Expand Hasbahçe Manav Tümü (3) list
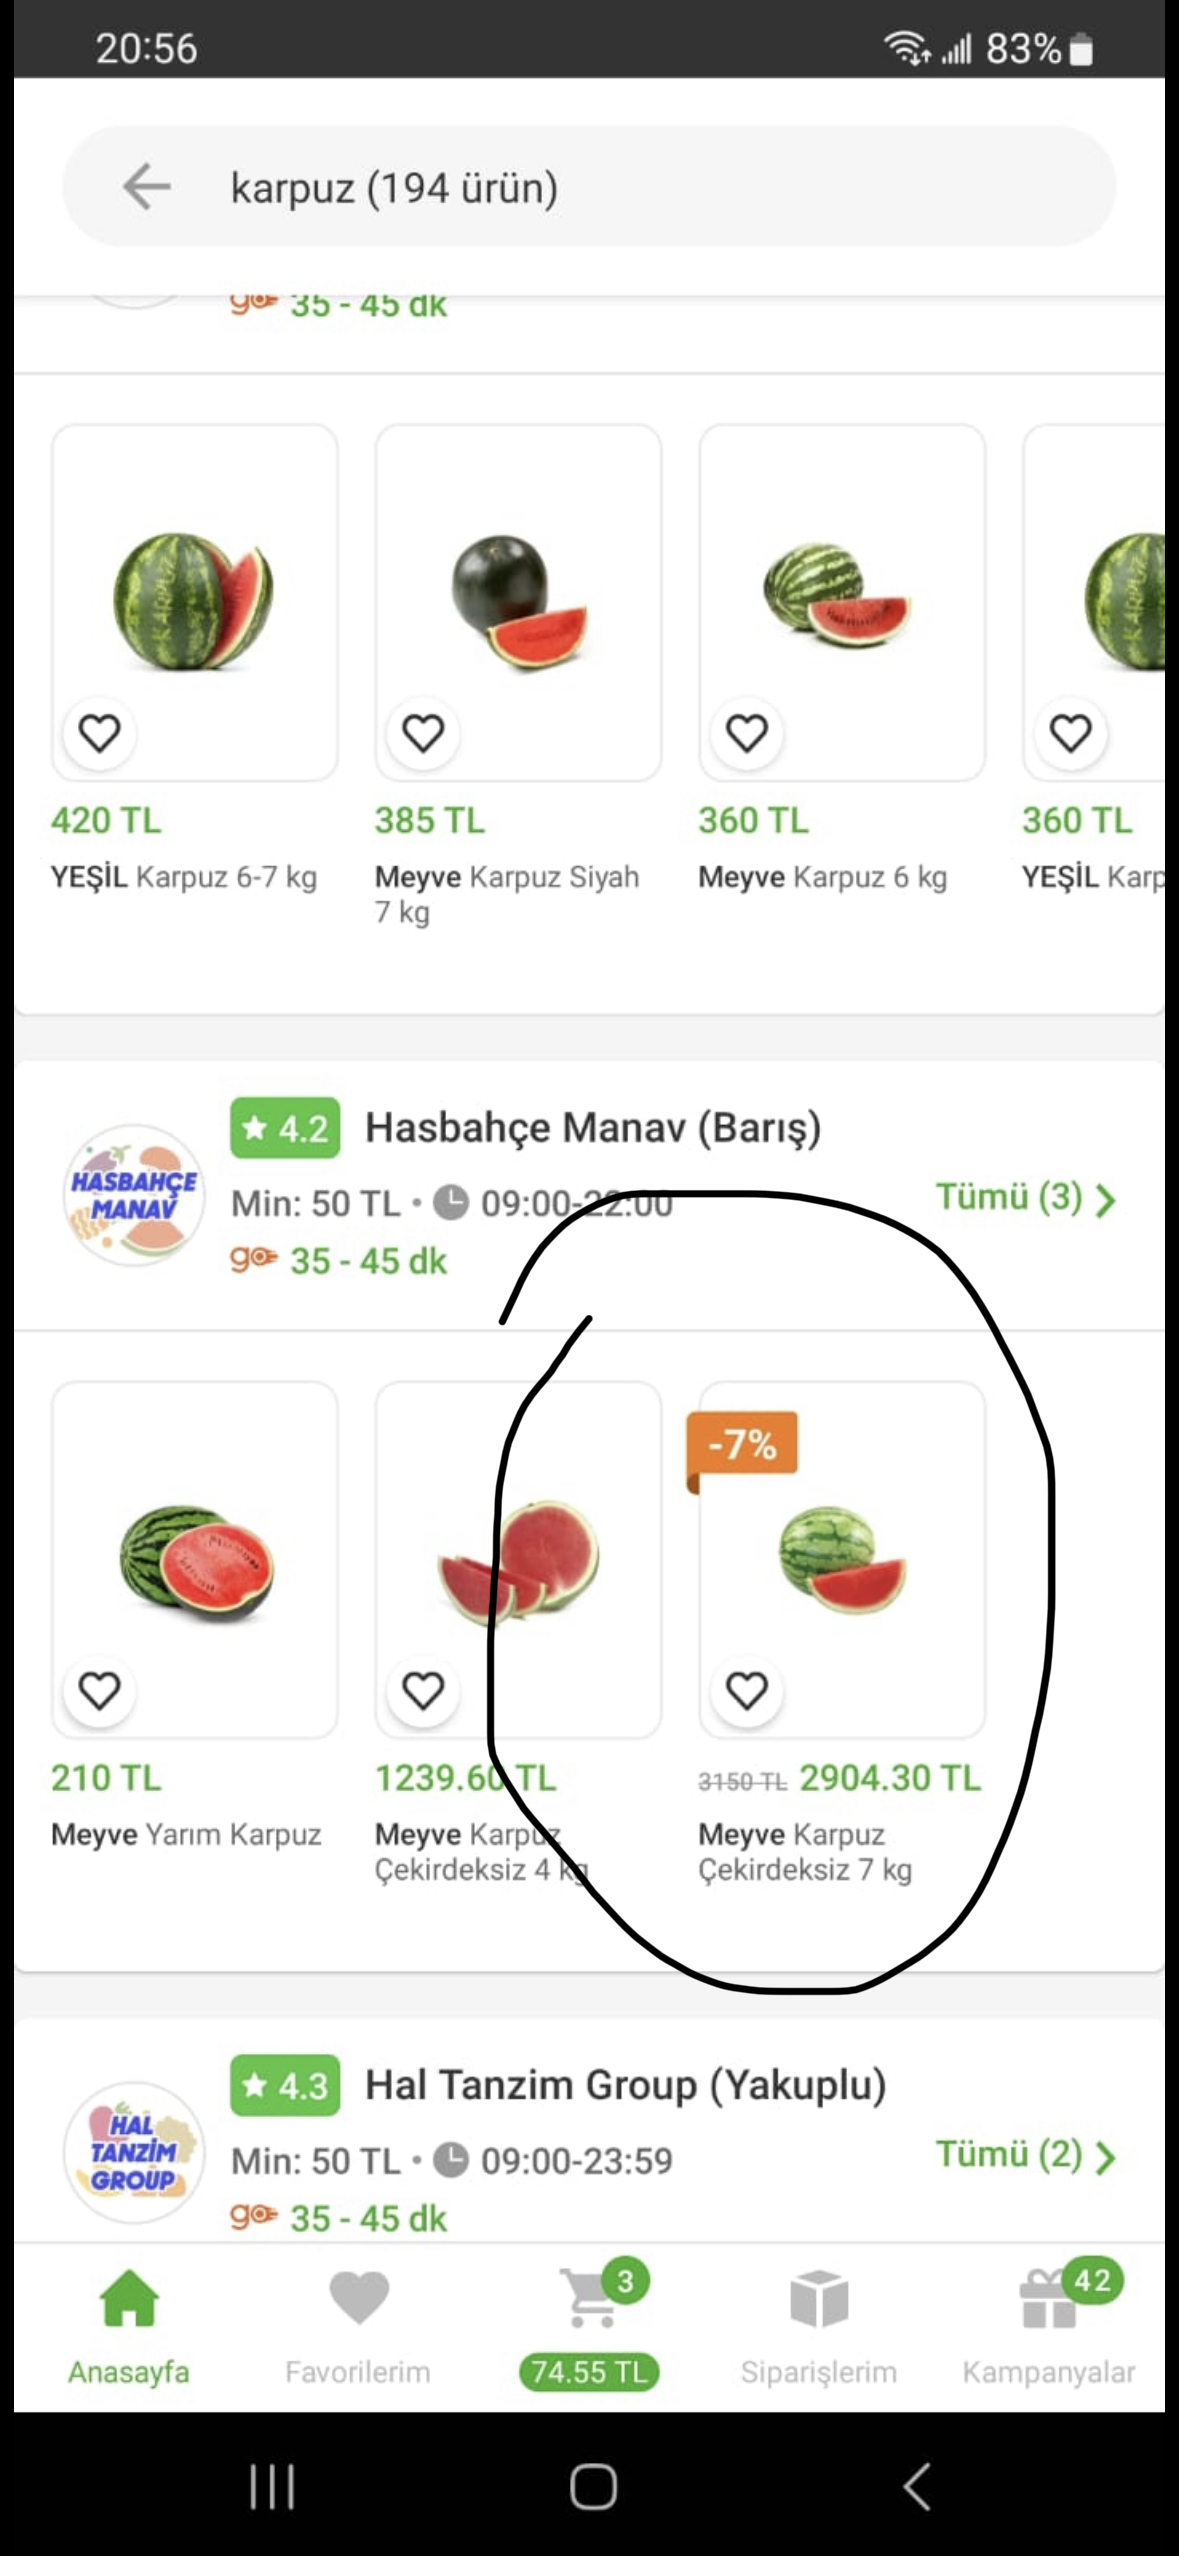The image size is (1179, 2556). [x=1025, y=1197]
